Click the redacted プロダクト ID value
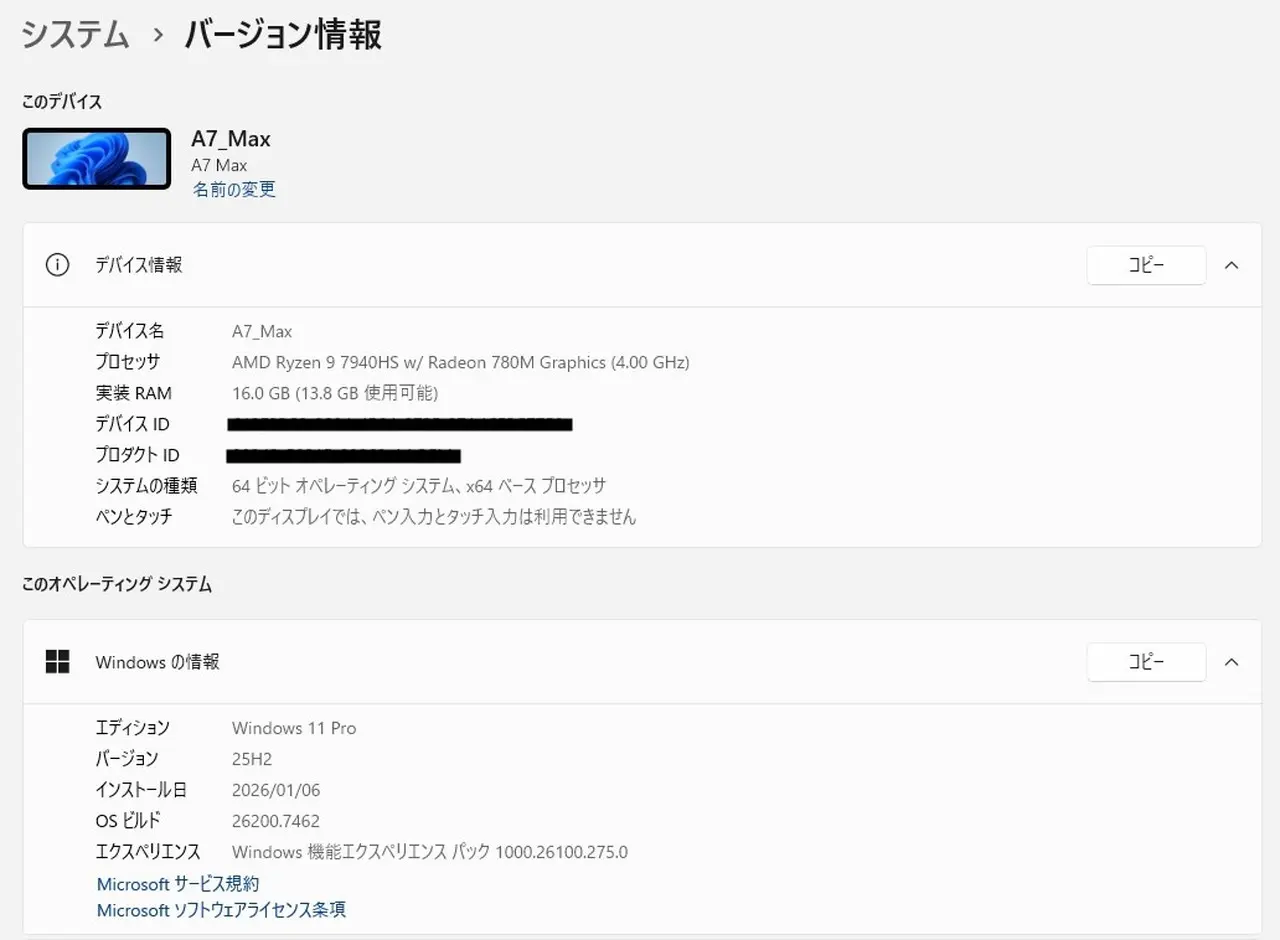This screenshot has height=940, width=1280. pos(344,455)
